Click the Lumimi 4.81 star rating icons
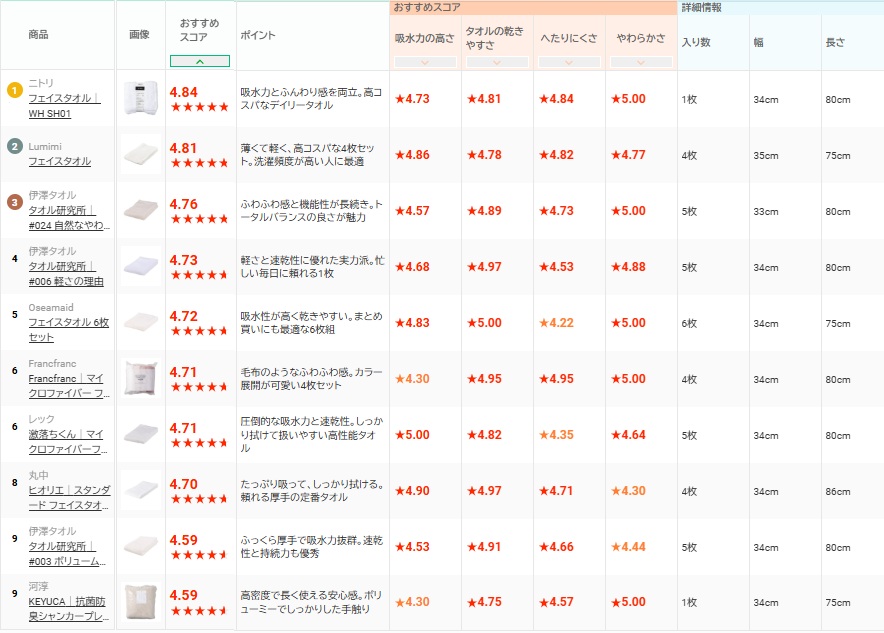This screenshot has width=884, height=633. [x=199, y=163]
